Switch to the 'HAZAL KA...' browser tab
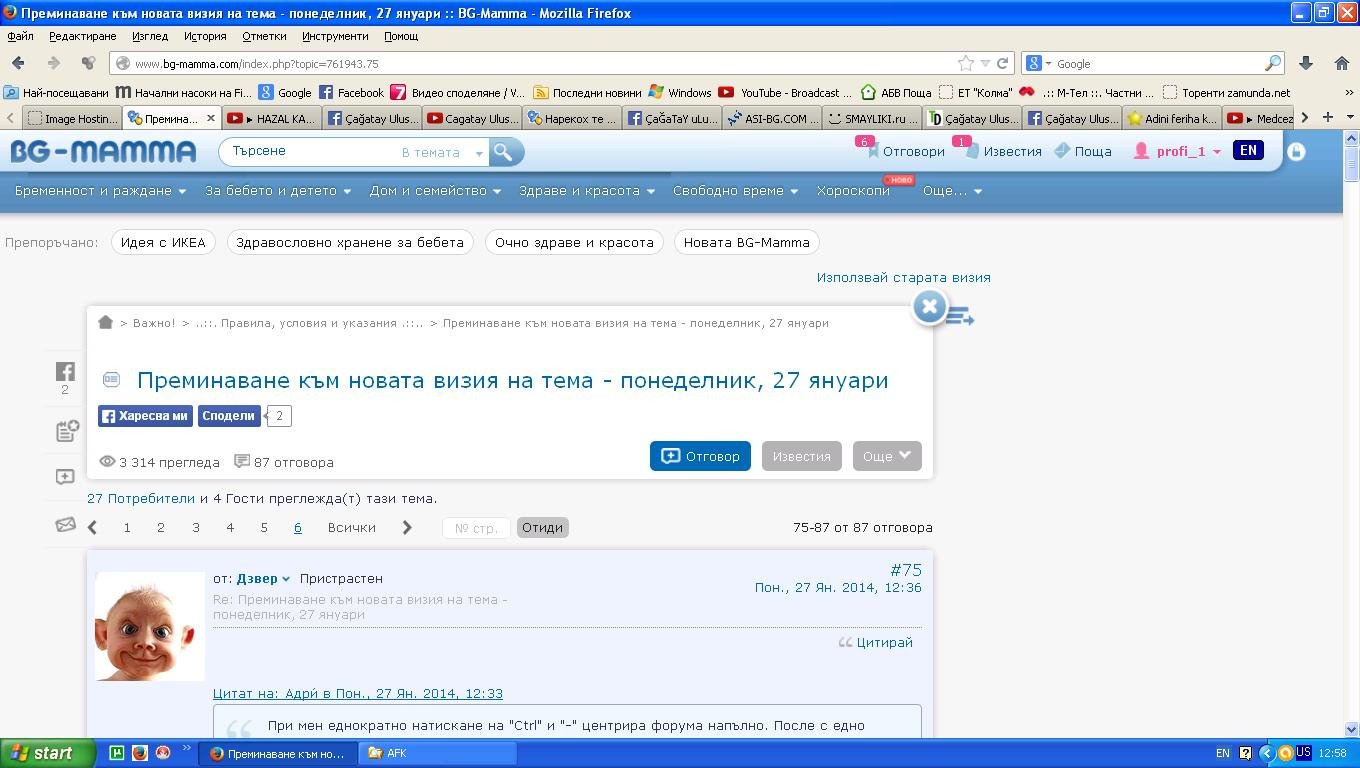Viewport: 1360px width, 768px height. pyautogui.click(x=272, y=118)
